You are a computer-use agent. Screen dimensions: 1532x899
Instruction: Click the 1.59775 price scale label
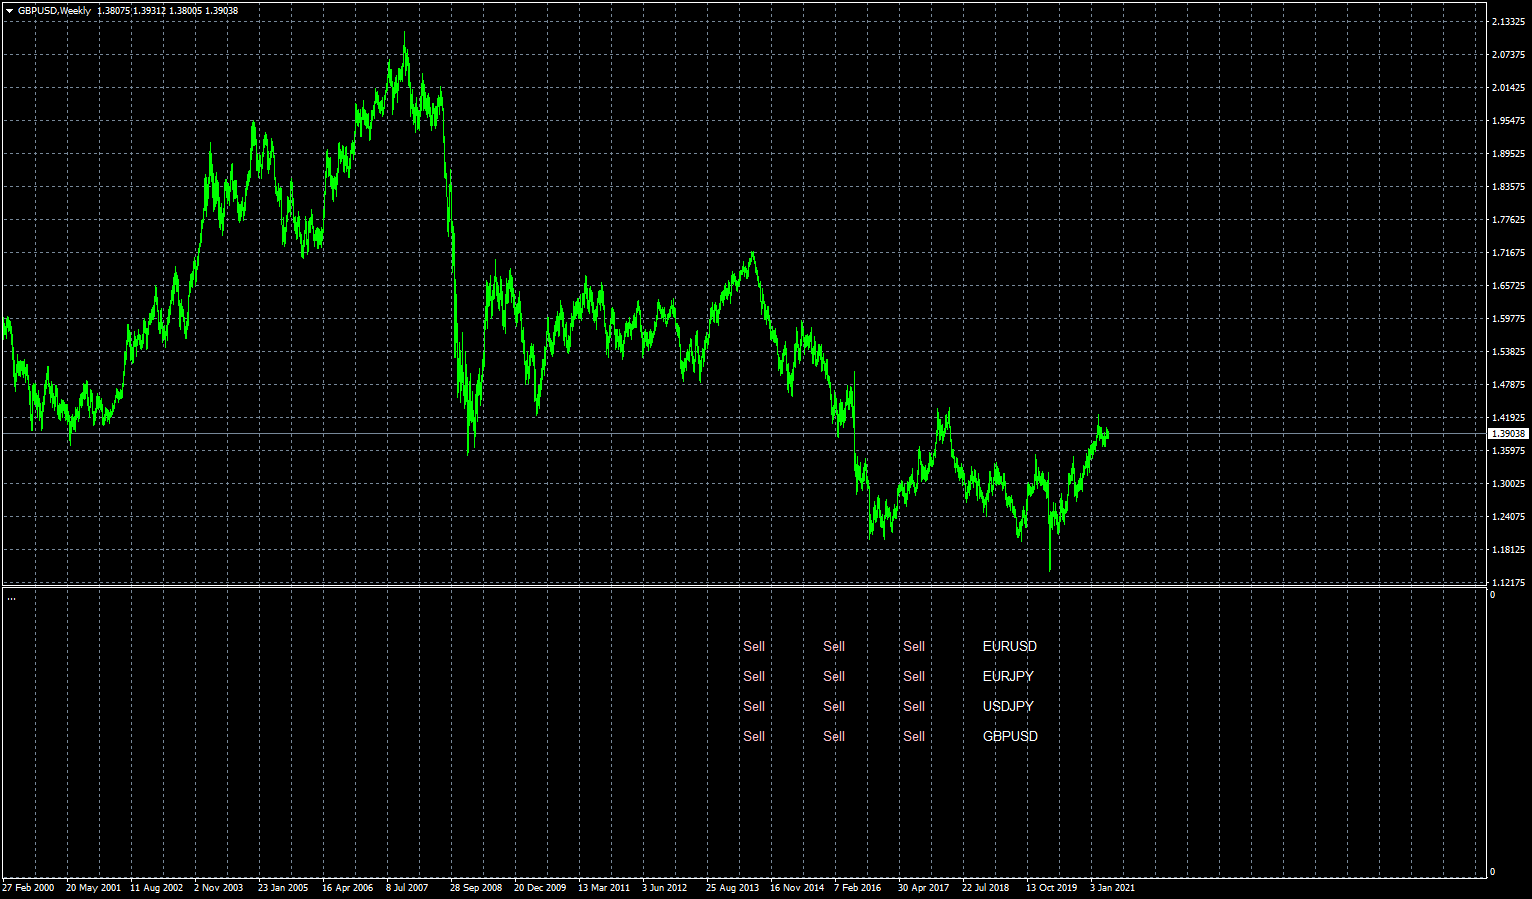1508,319
